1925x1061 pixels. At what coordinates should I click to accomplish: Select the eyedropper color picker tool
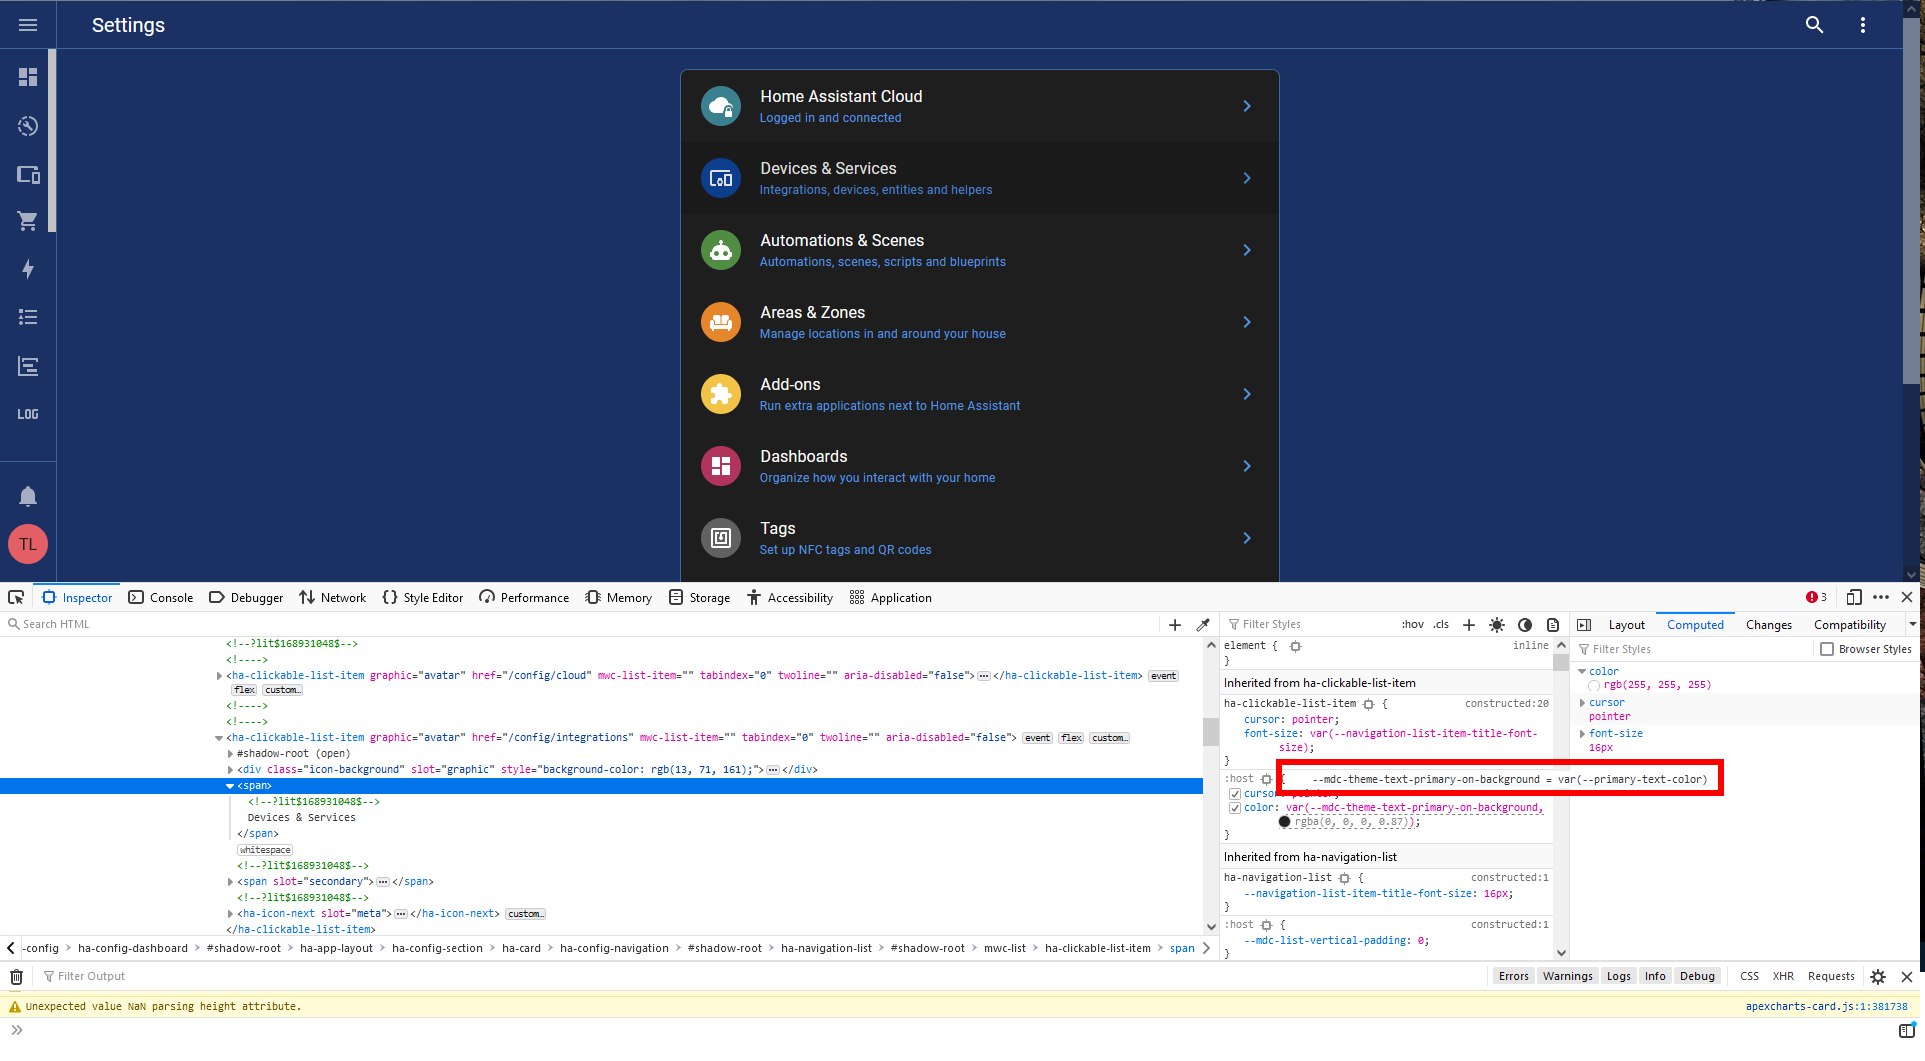click(x=1201, y=624)
